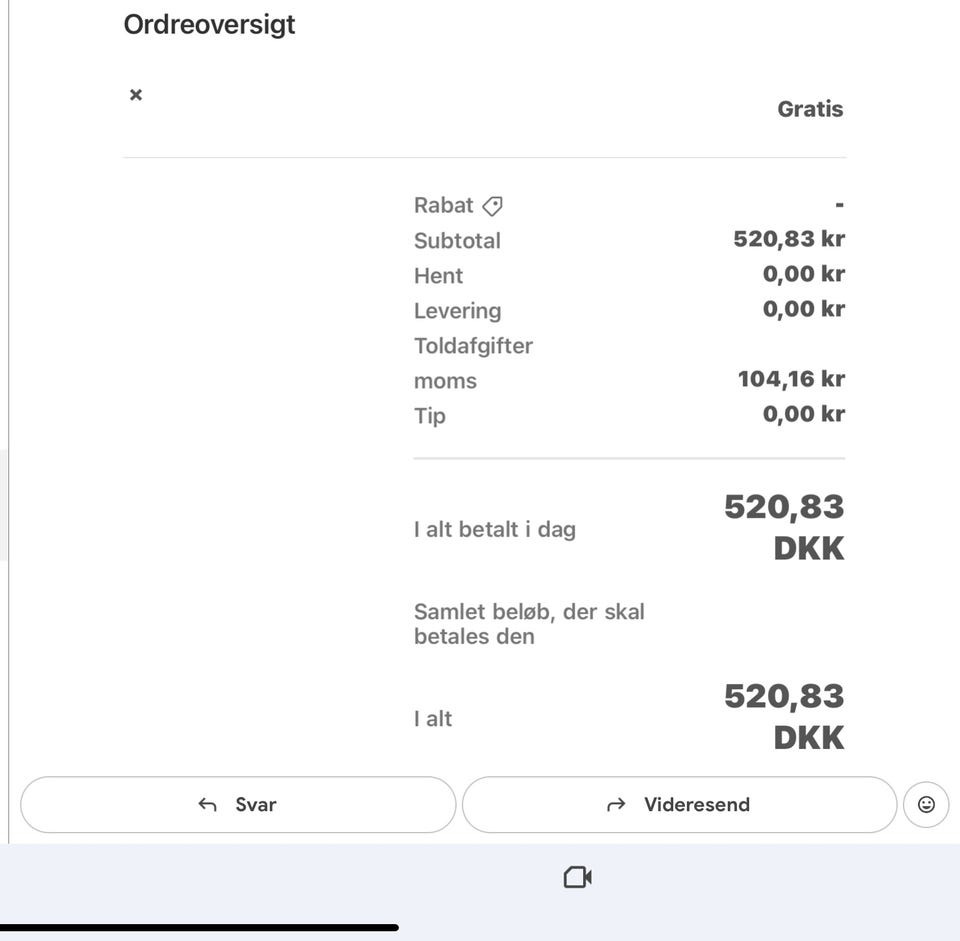960x941 pixels.
Task: Click the × icon below Ordreoversigt
Action: 136,95
